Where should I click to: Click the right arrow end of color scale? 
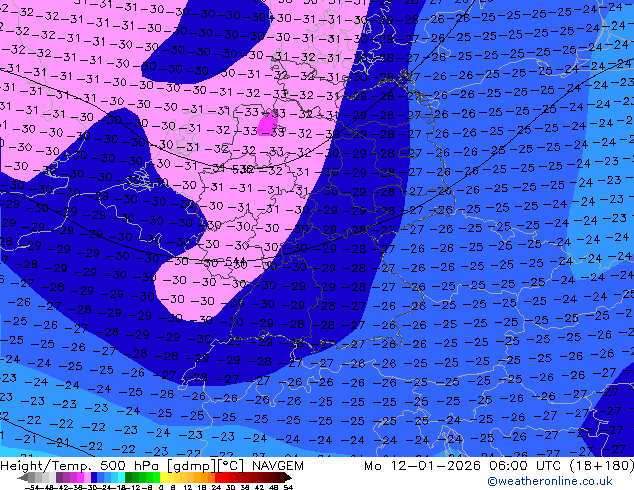288,477
